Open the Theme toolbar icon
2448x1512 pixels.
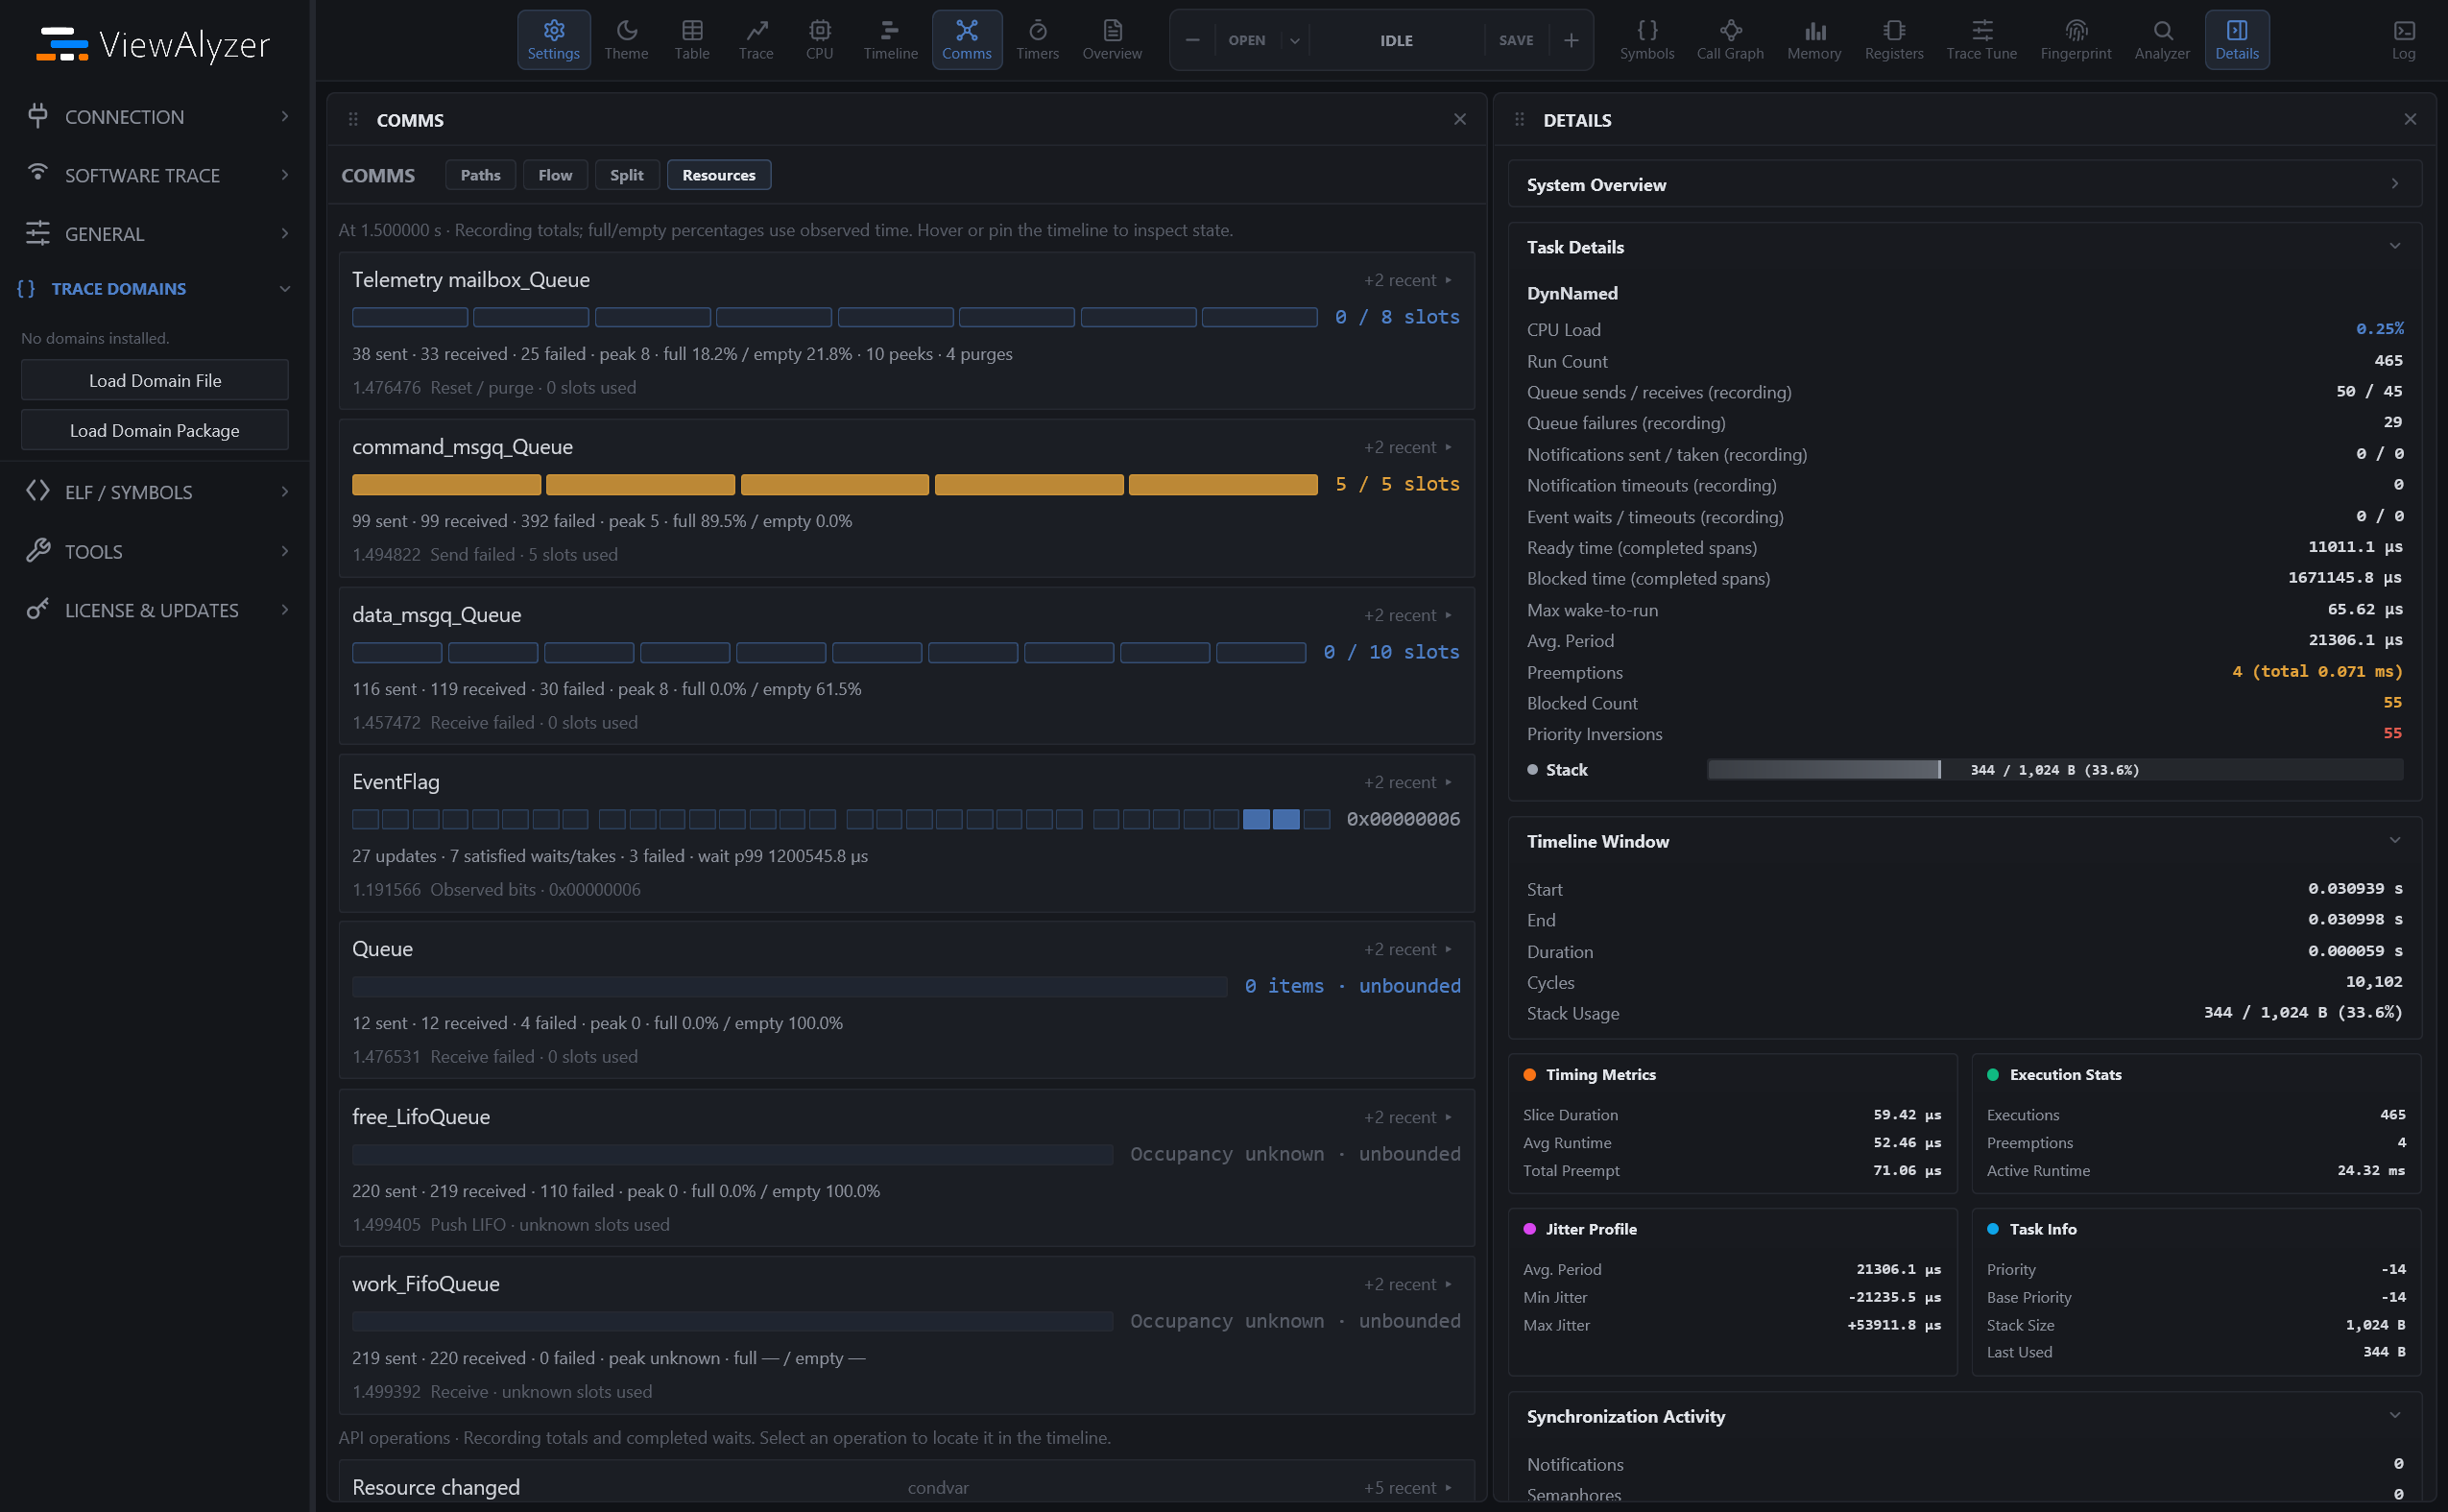626,40
